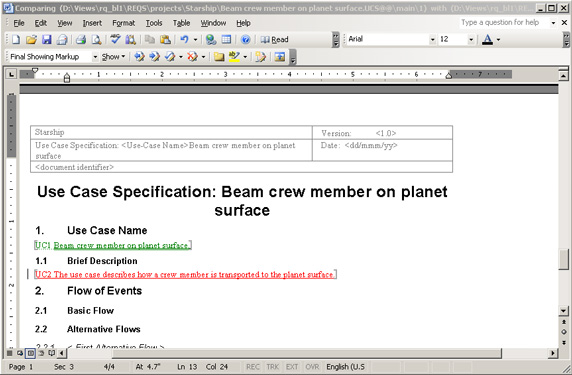This screenshot has height=375, width=572.
Task: Open the Final Showing Markup dropdown
Action: [x=95, y=57]
